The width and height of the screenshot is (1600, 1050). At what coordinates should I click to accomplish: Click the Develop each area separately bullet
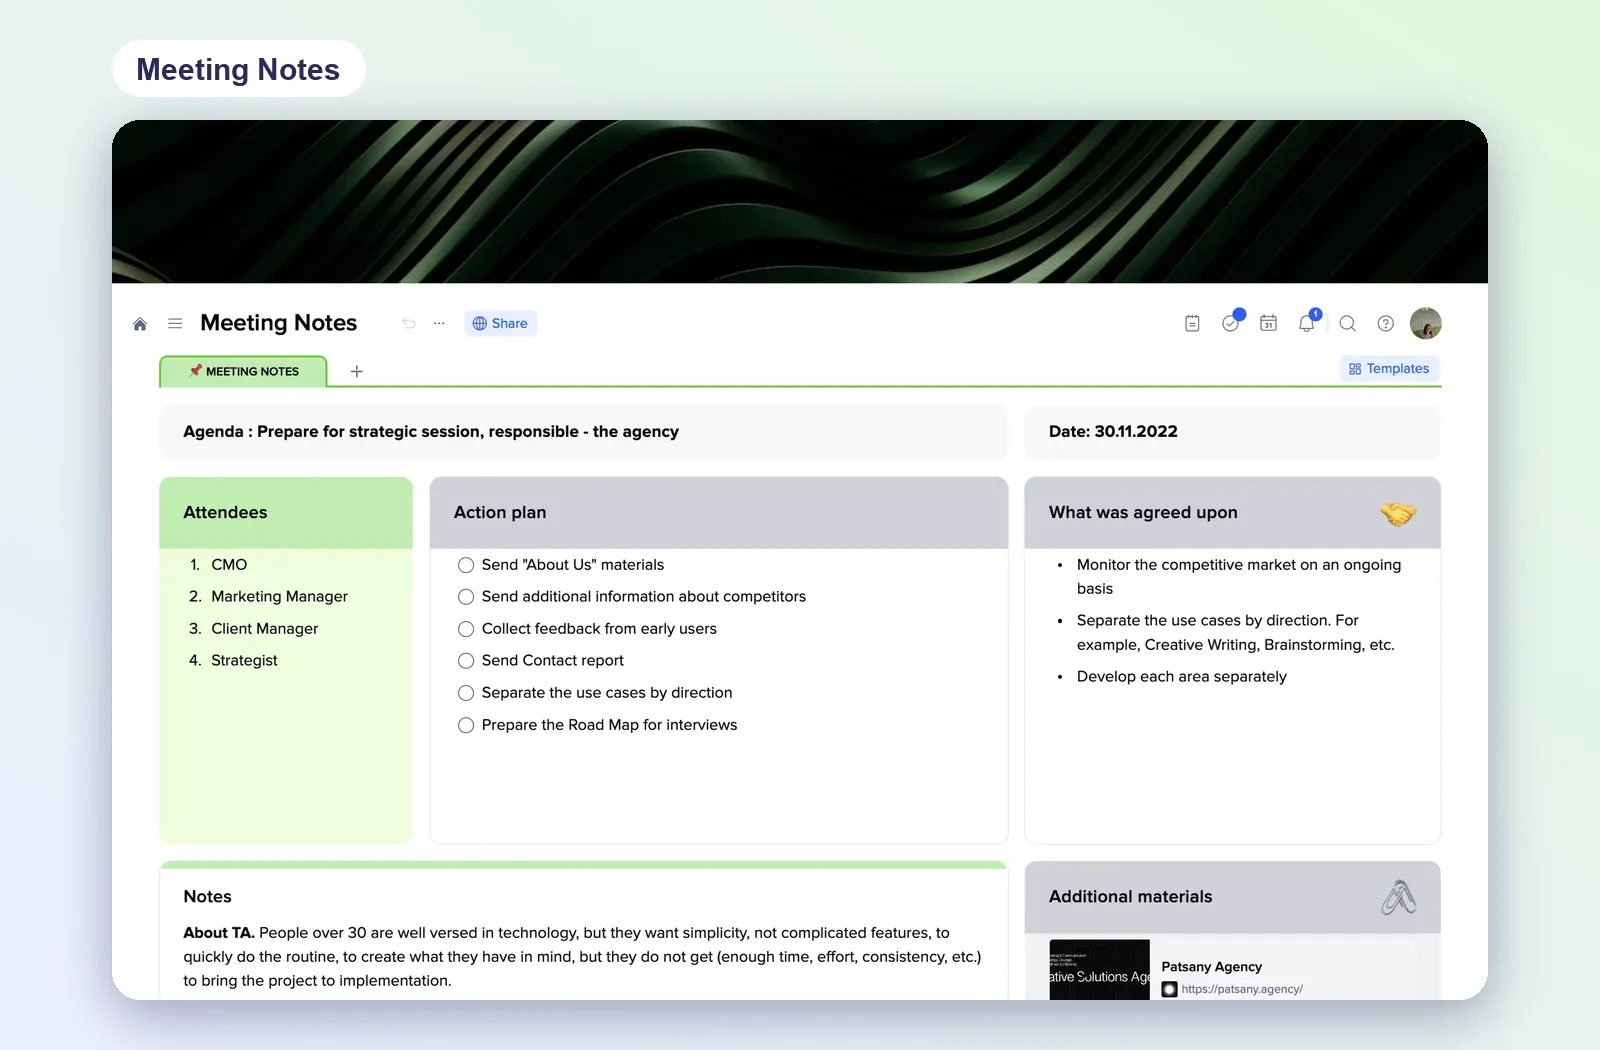[x=1181, y=677]
